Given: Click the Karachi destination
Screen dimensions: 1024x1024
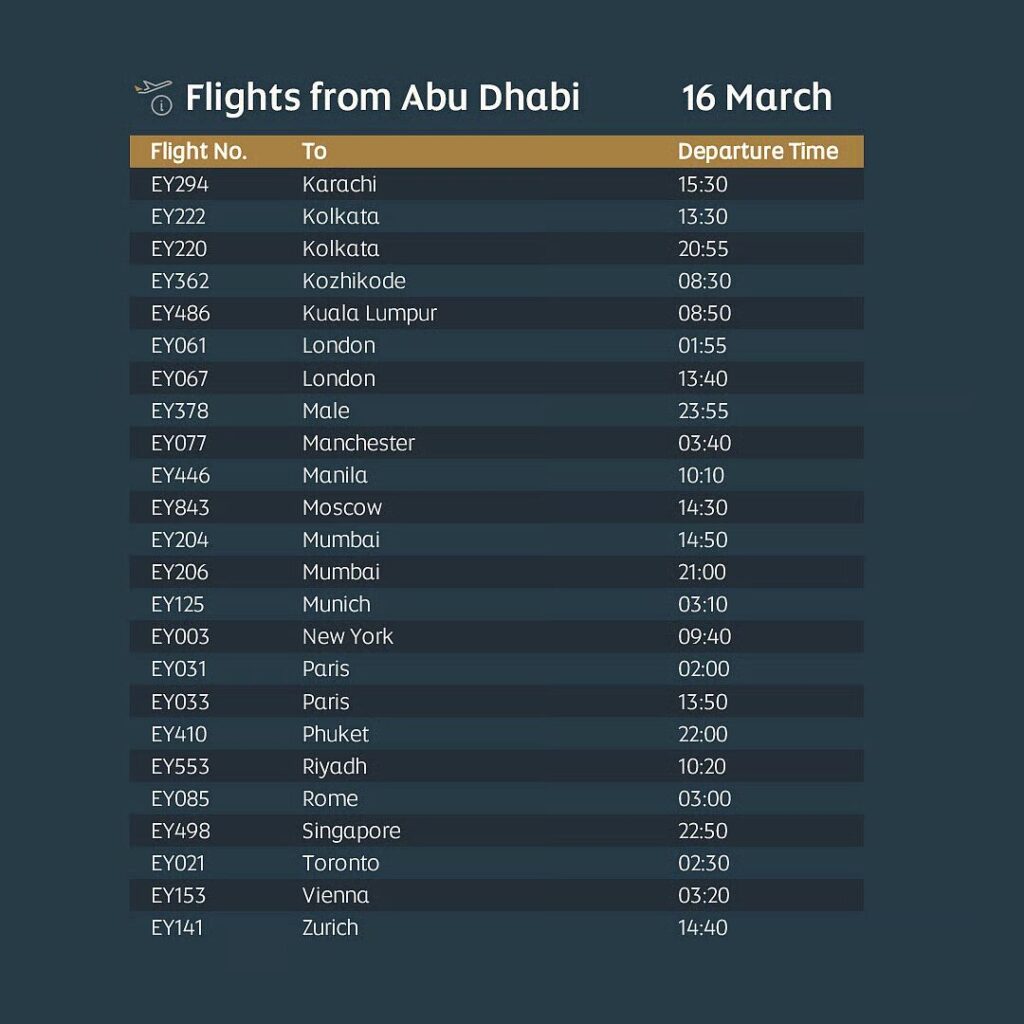Looking at the screenshot, I should click(339, 184).
